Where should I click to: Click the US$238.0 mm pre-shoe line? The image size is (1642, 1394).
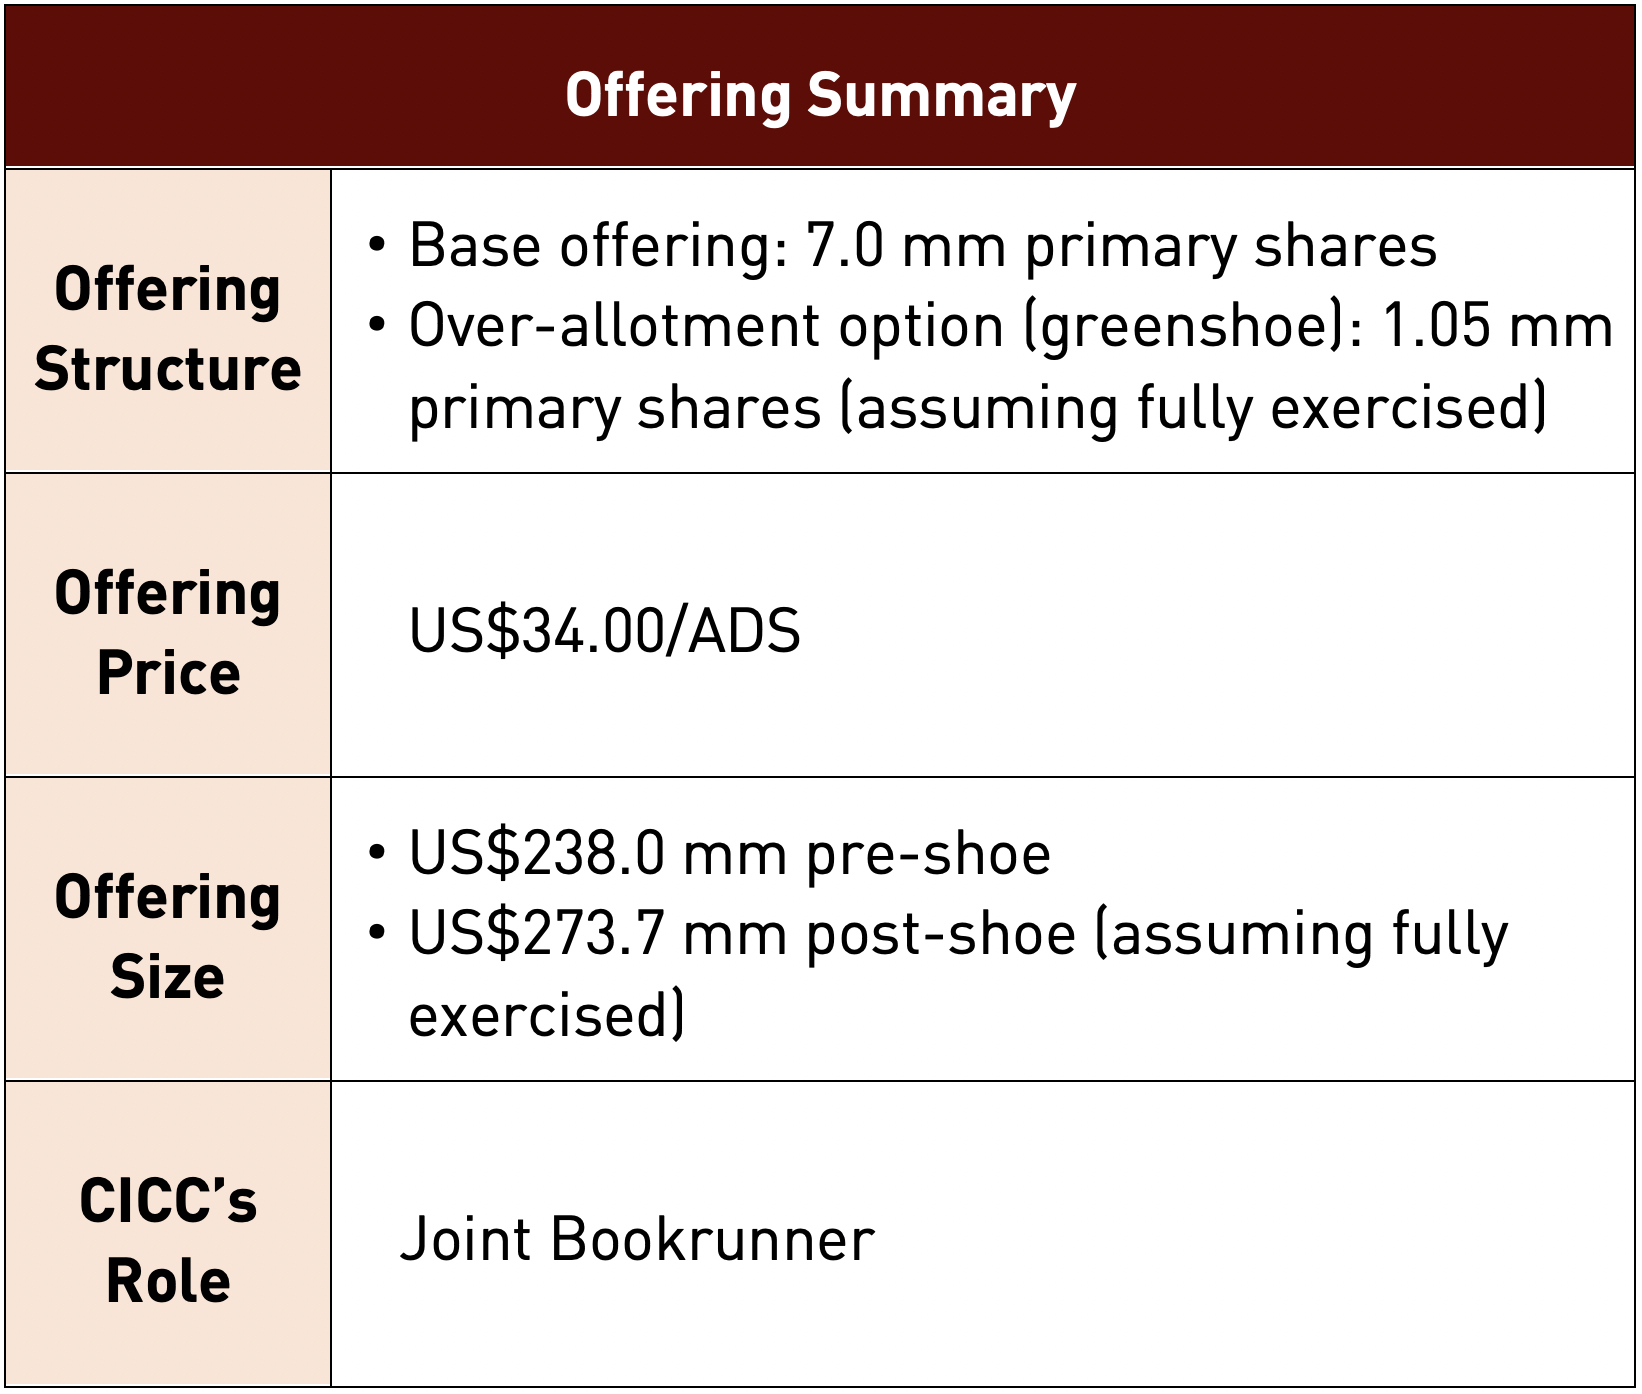(x=729, y=855)
